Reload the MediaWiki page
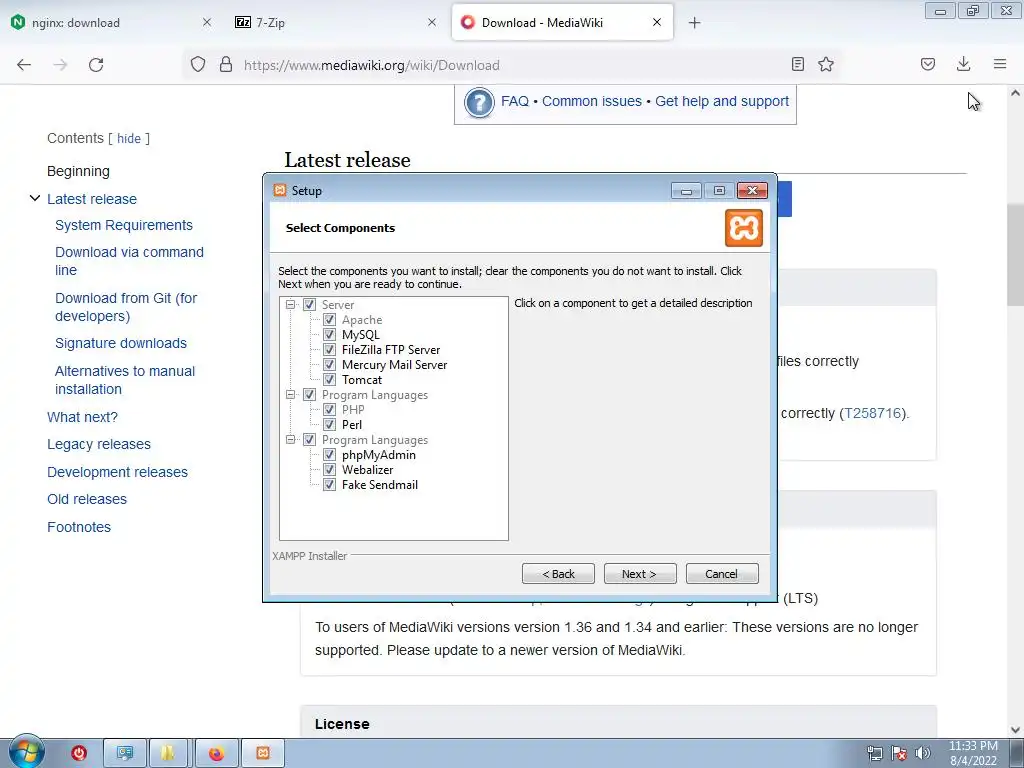Screen dimensions: 1024x768 point(96,65)
